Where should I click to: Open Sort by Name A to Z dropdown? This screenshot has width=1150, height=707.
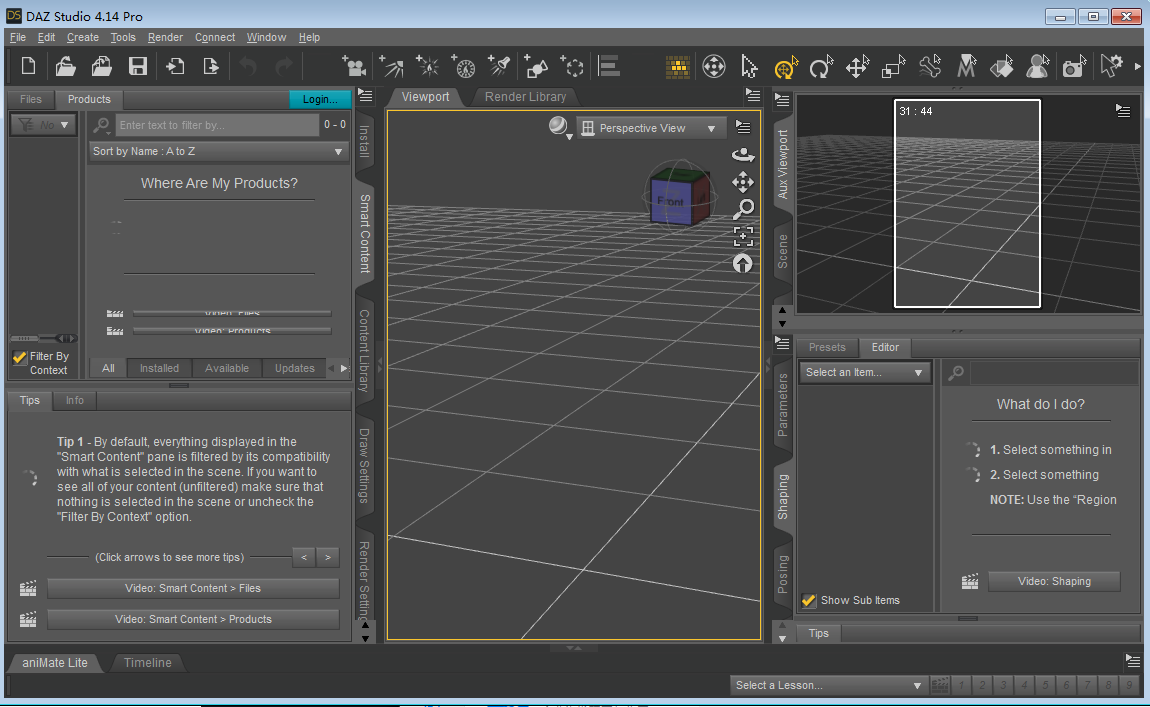tap(218, 151)
